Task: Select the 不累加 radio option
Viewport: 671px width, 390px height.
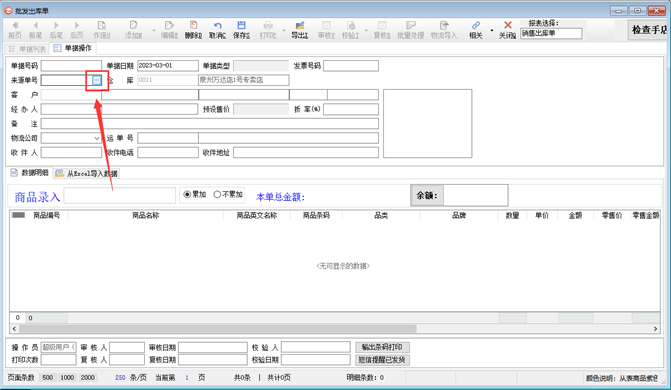Action: (x=228, y=194)
